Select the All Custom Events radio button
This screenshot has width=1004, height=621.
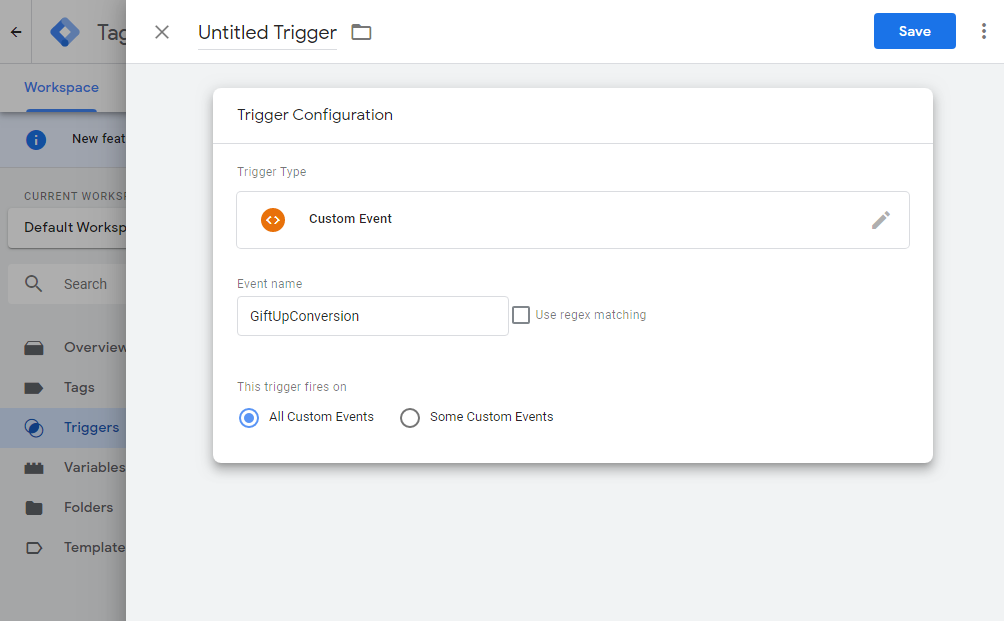click(249, 418)
